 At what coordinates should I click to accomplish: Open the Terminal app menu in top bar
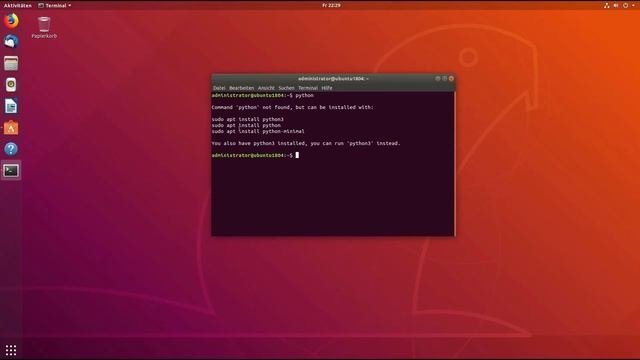coord(55,5)
